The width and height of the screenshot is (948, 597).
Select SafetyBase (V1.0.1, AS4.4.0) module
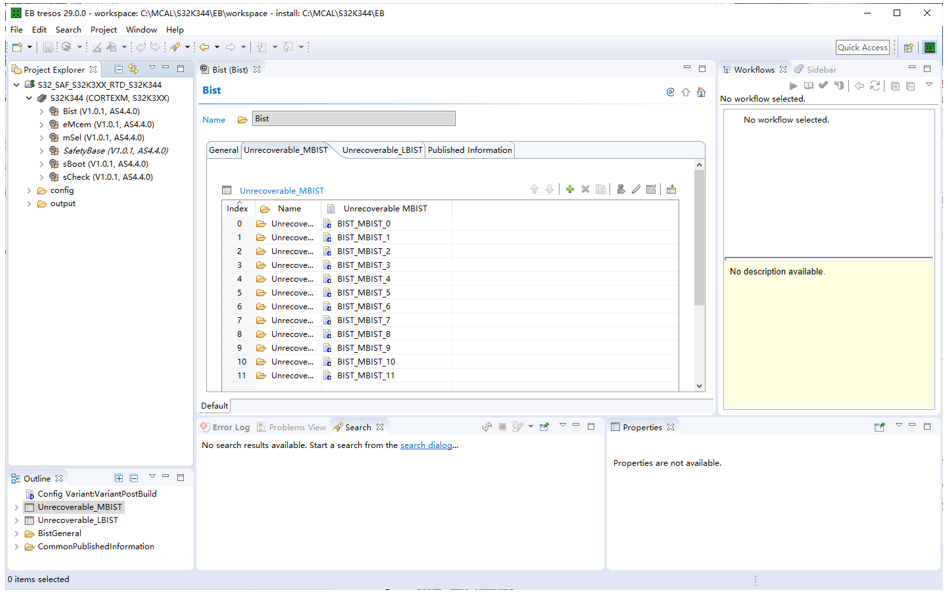tap(115, 151)
